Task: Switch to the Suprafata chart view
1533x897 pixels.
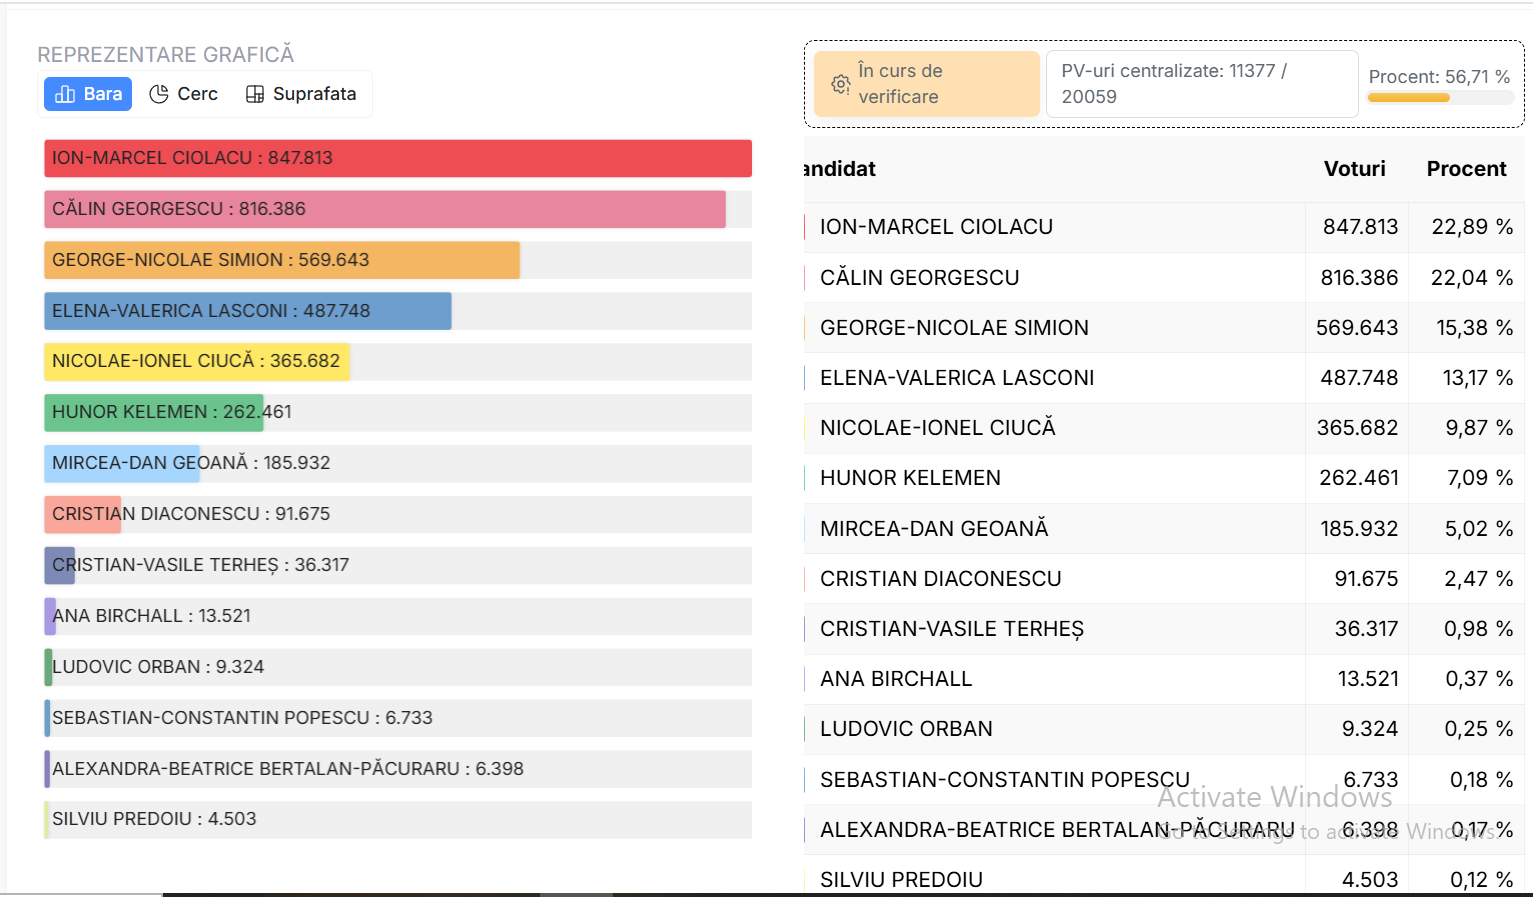Action: [301, 94]
